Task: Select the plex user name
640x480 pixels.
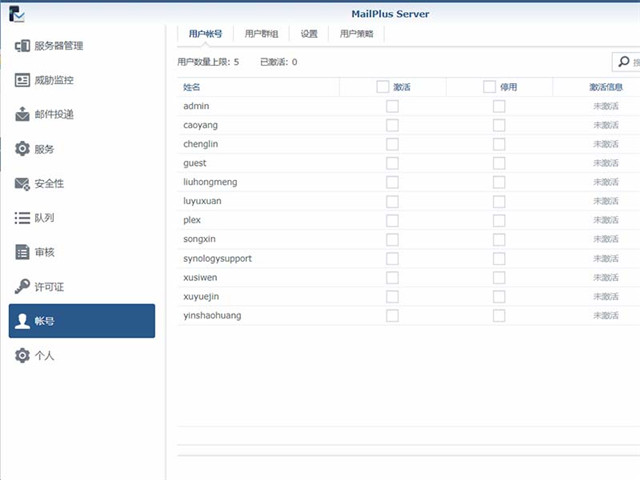Action: click(192, 220)
